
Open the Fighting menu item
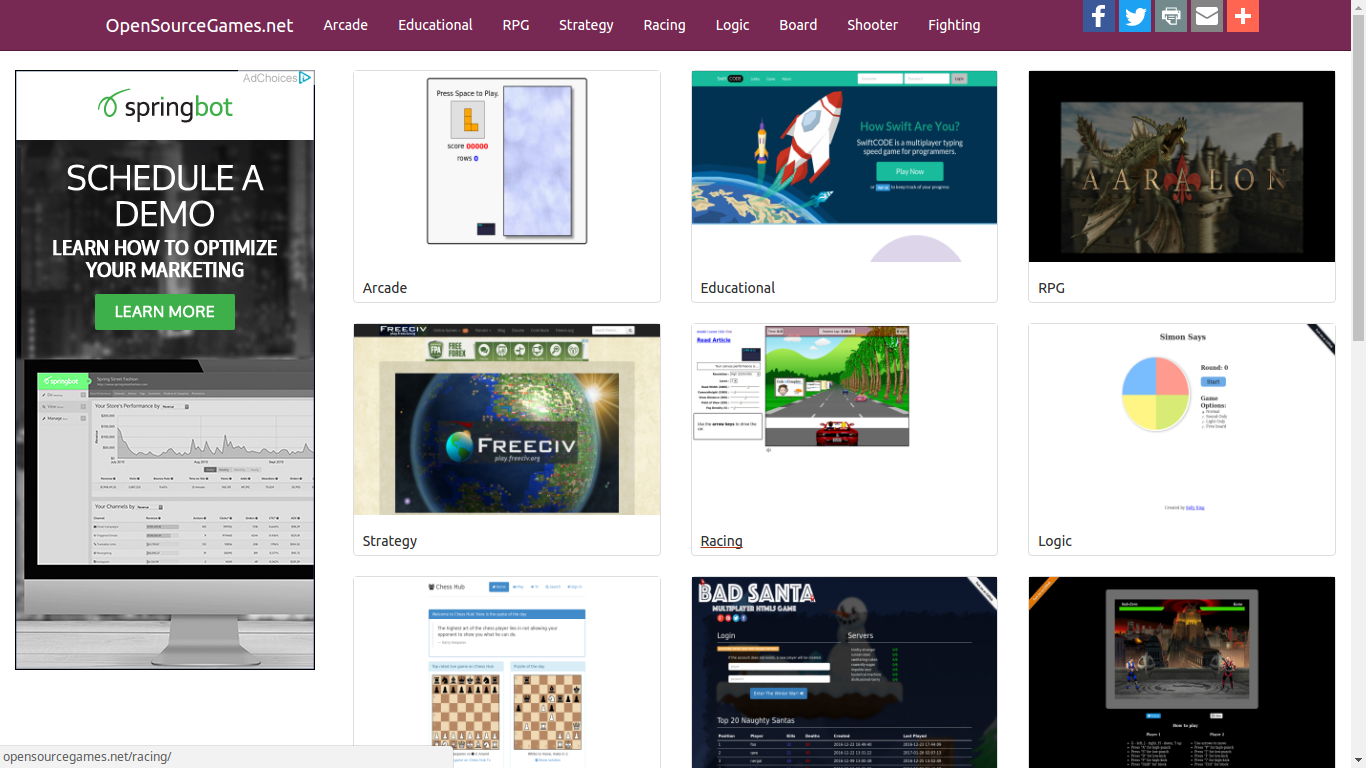pyautogui.click(x=954, y=25)
